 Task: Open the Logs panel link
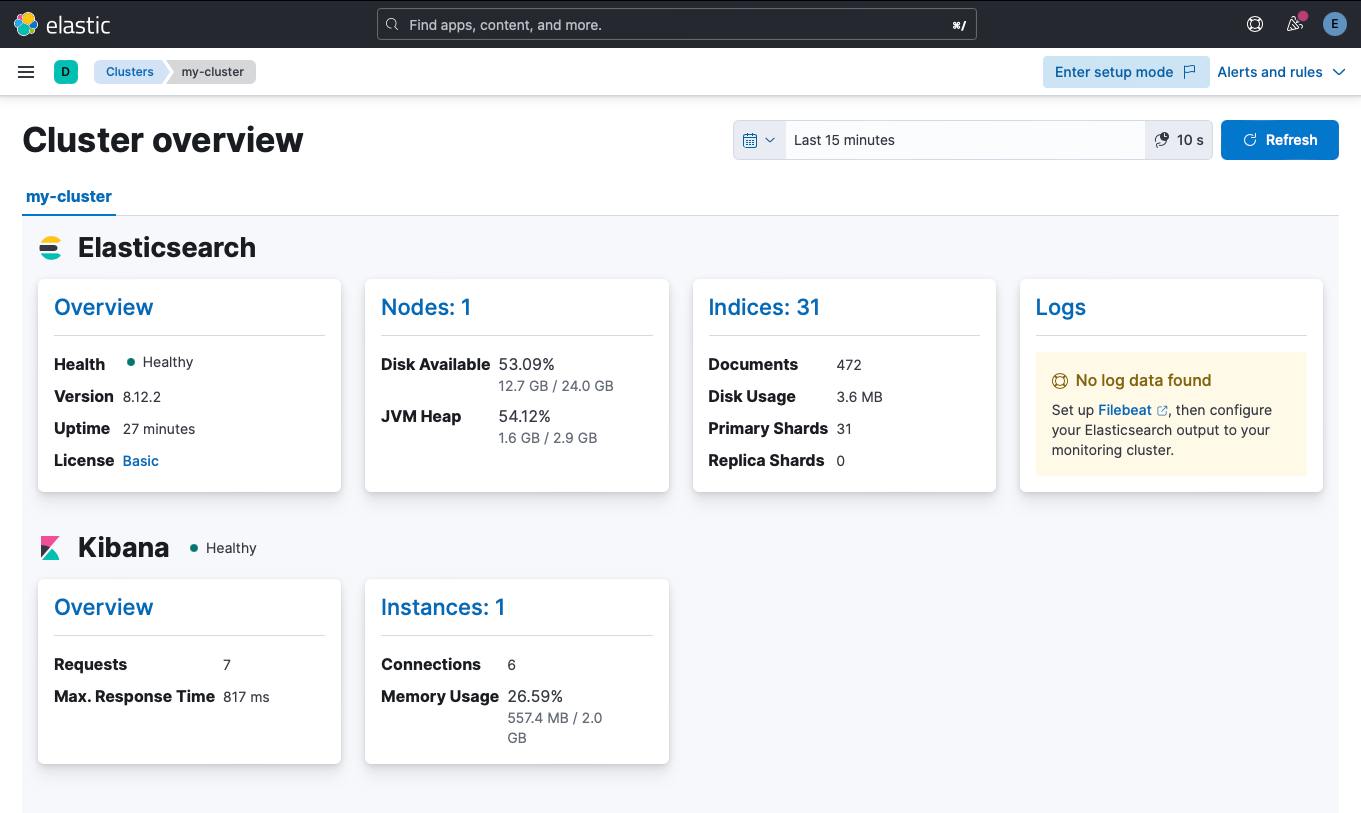click(1061, 307)
